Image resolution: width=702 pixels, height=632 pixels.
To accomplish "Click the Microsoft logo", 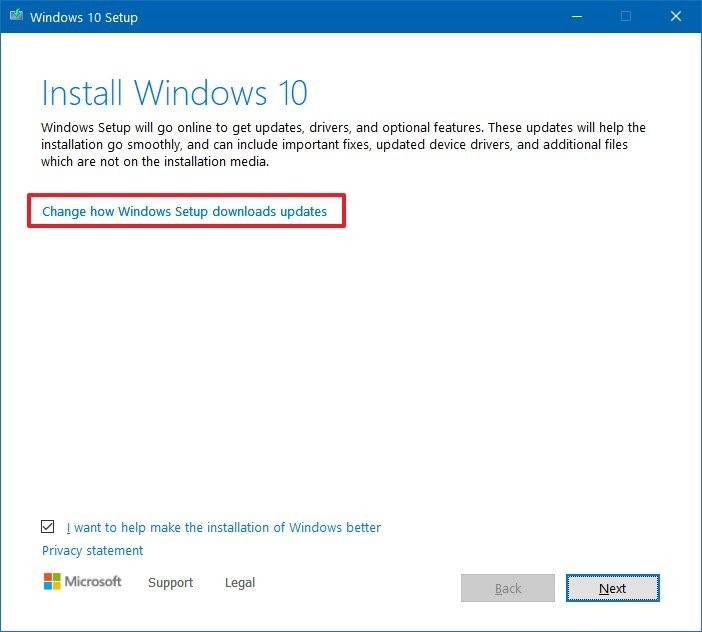I will tap(82, 581).
